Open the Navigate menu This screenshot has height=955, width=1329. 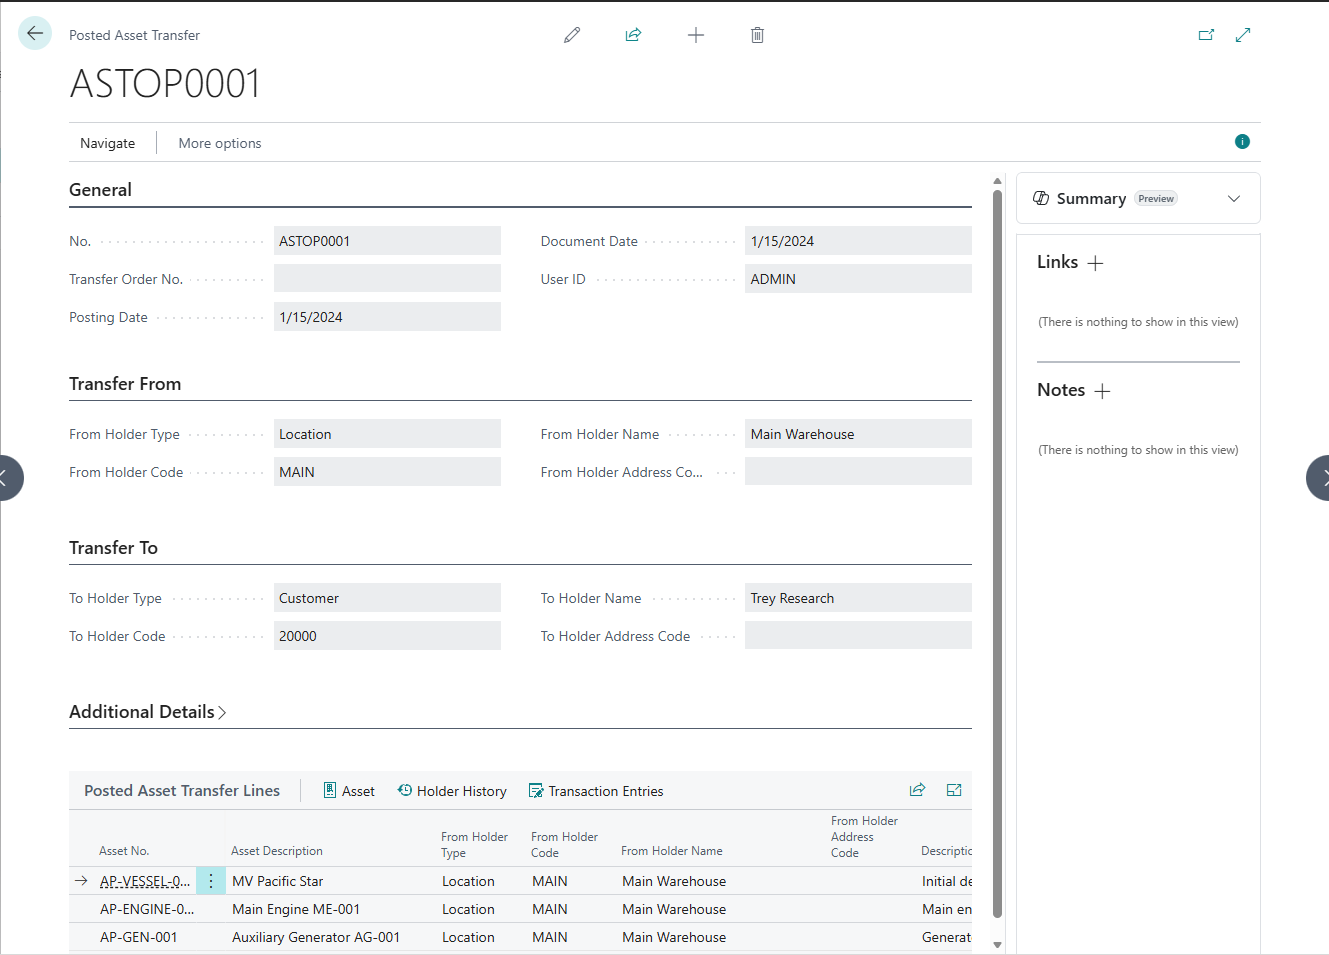(x=108, y=143)
